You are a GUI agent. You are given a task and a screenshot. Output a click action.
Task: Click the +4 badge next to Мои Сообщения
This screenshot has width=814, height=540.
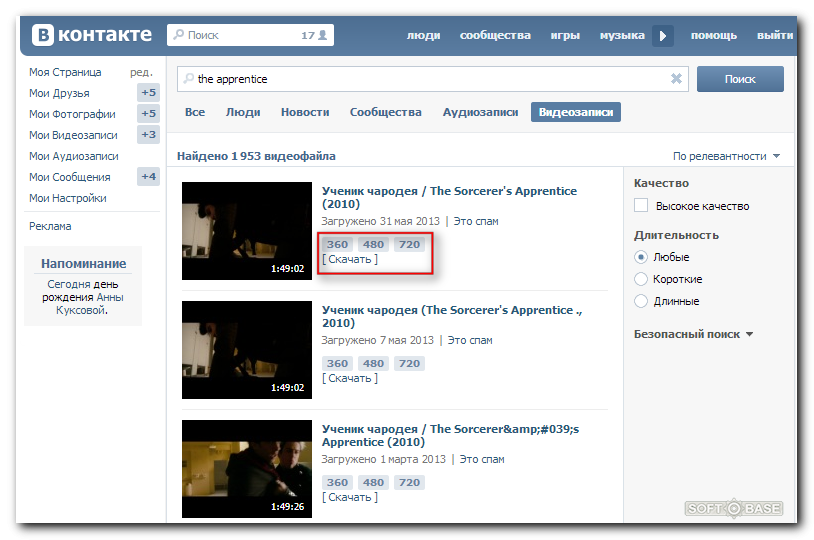(x=148, y=177)
